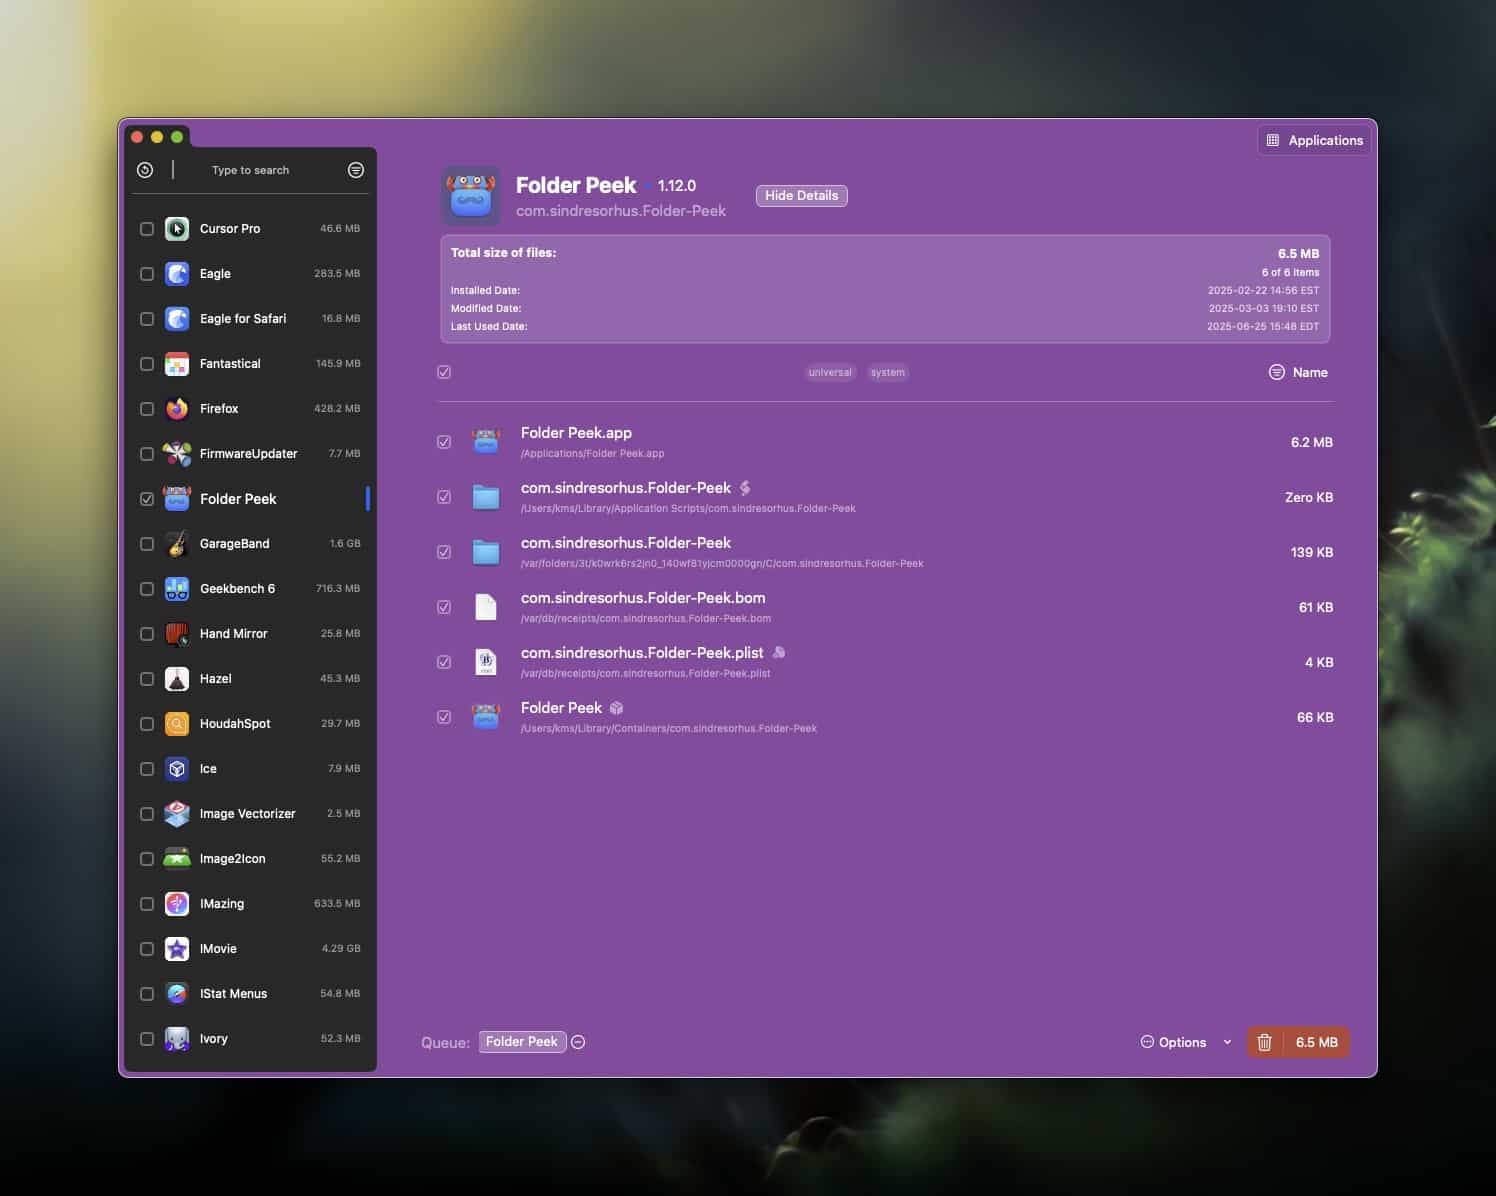This screenshot has height=1196, width=1496.
Task: Toggle the select-all files checkbox
Action: [444, 372]
